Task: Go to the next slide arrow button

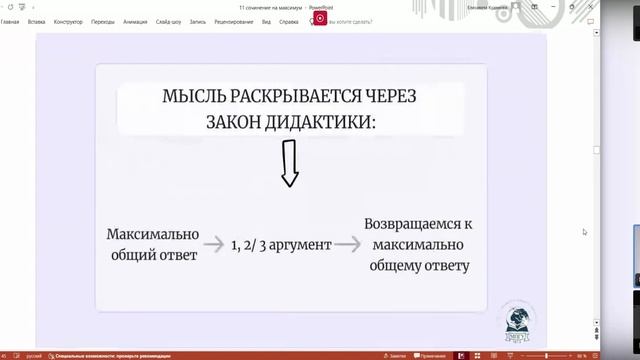Action: (x=596, y=337)
